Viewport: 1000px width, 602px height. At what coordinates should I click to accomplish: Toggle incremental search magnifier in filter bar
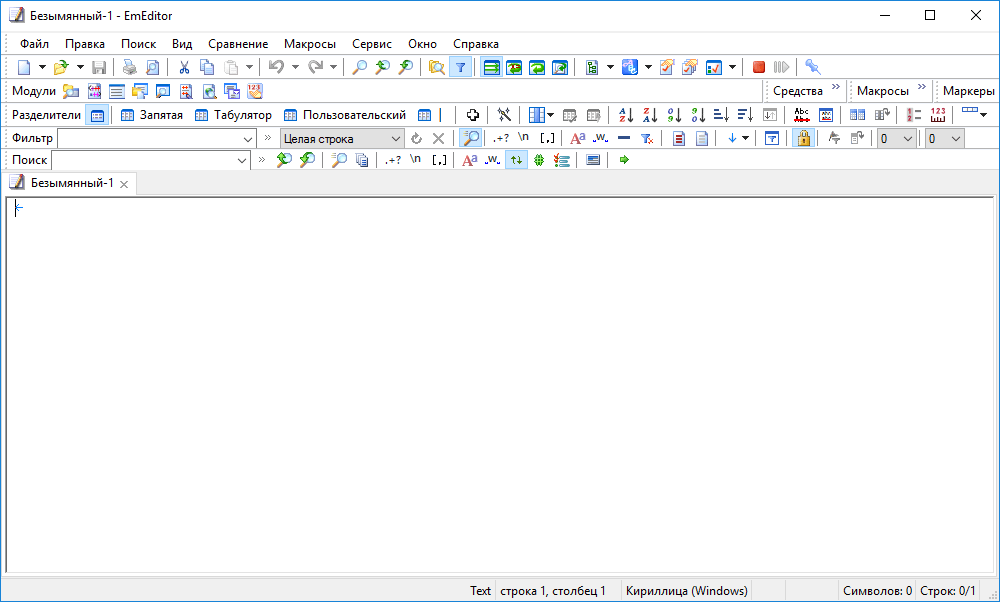(x=471, y=138)
